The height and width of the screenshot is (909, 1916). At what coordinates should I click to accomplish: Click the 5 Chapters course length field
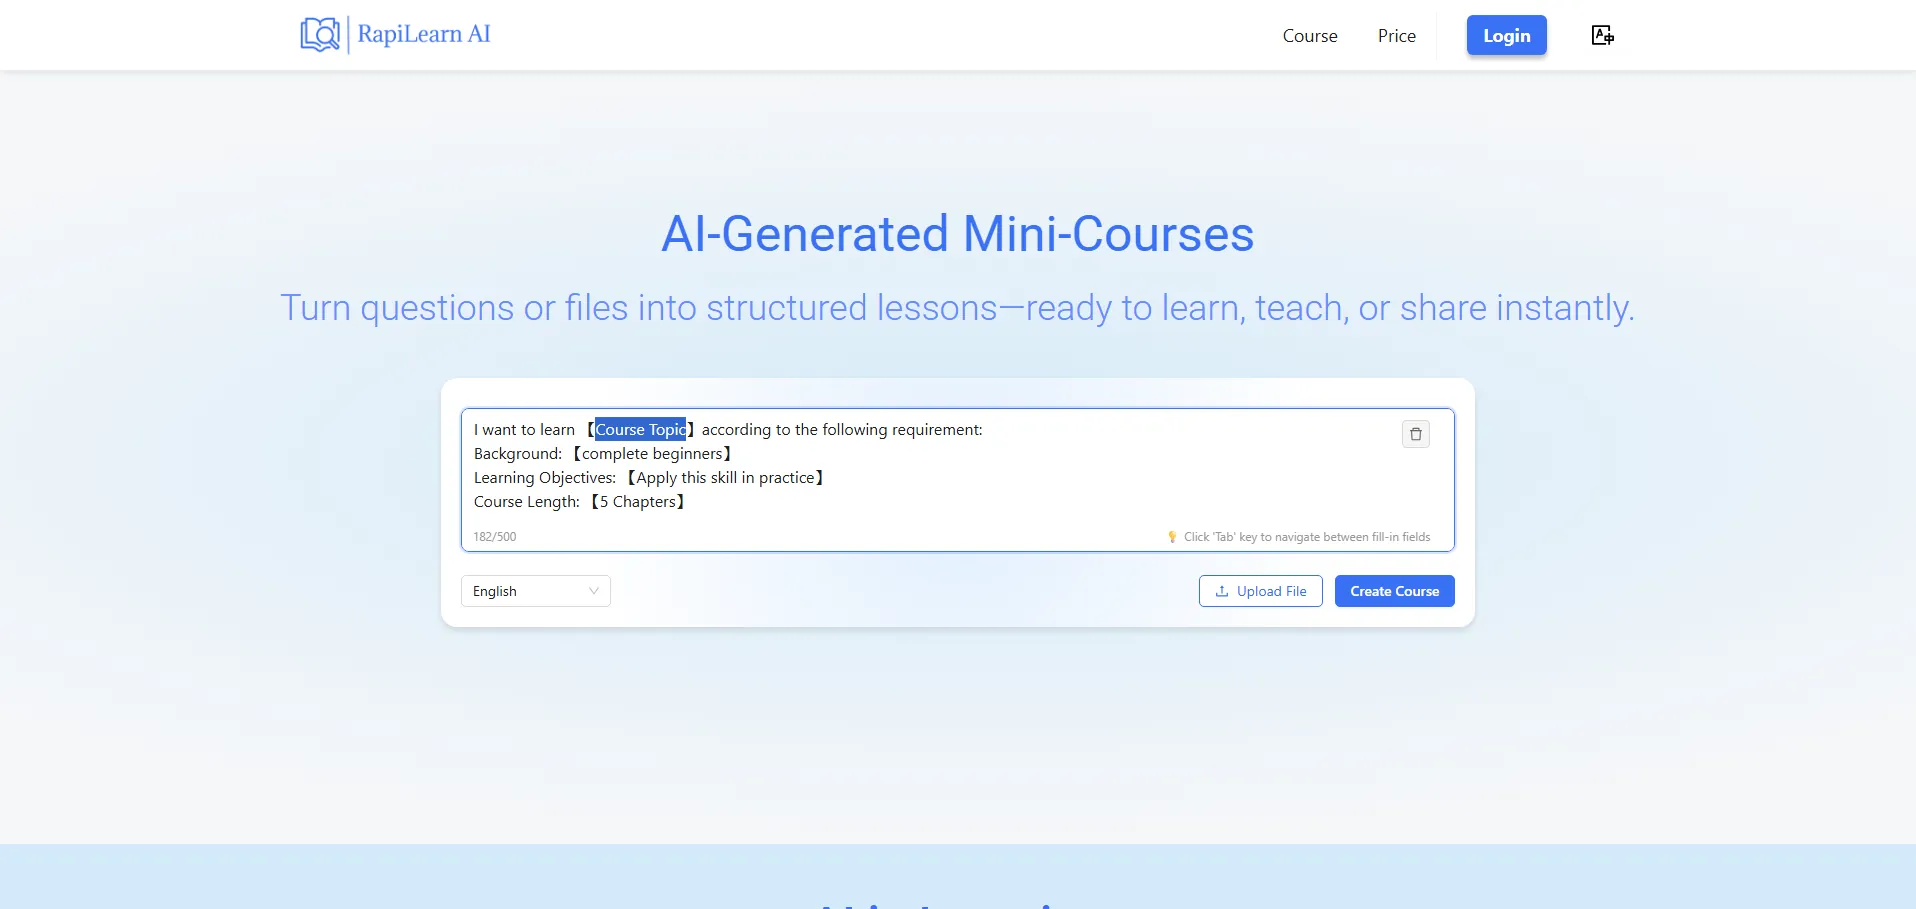[637, 502]
